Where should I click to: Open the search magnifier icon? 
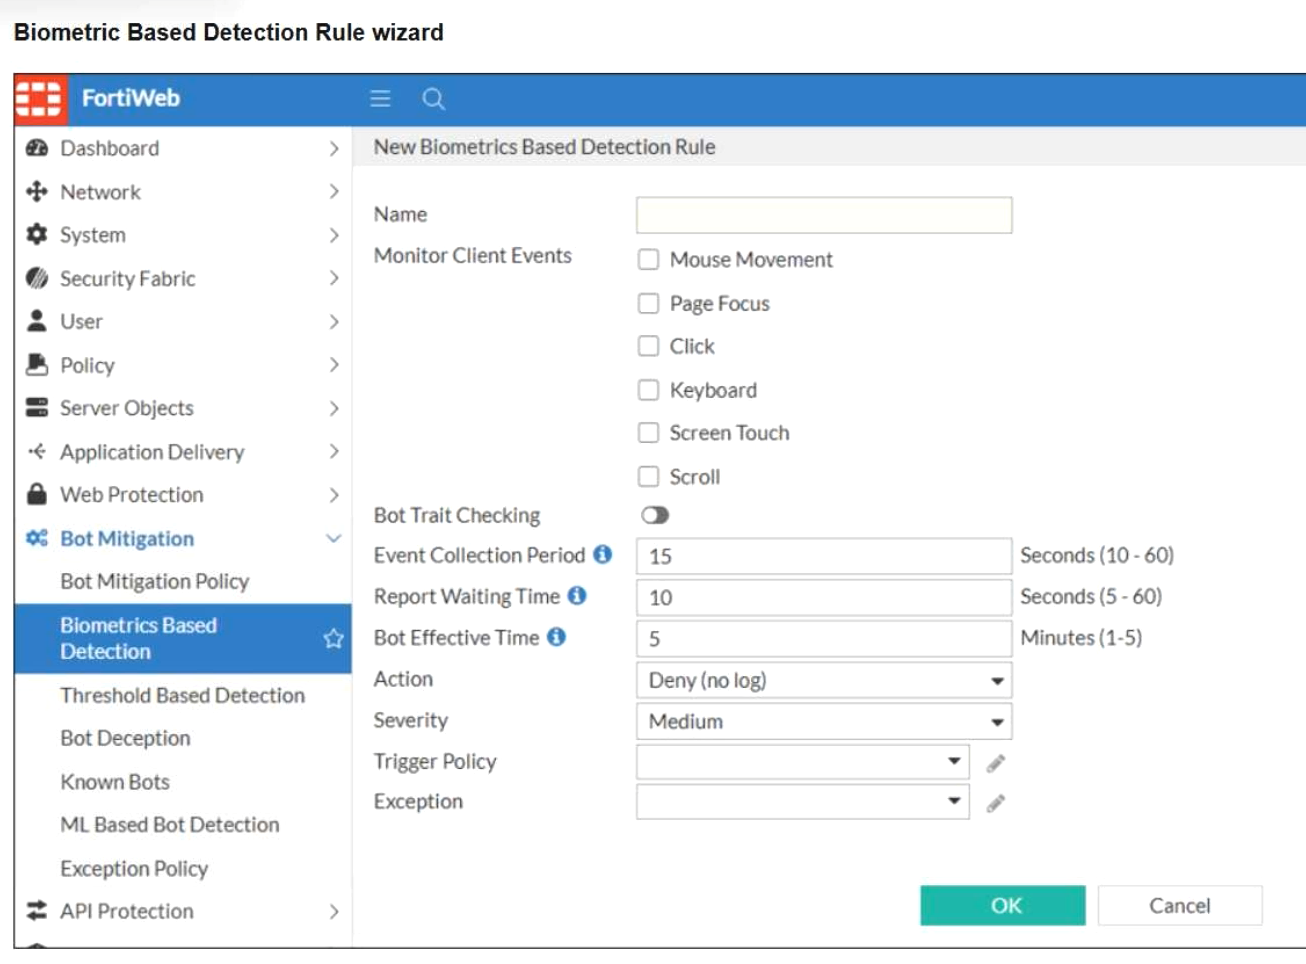point(433,98)
